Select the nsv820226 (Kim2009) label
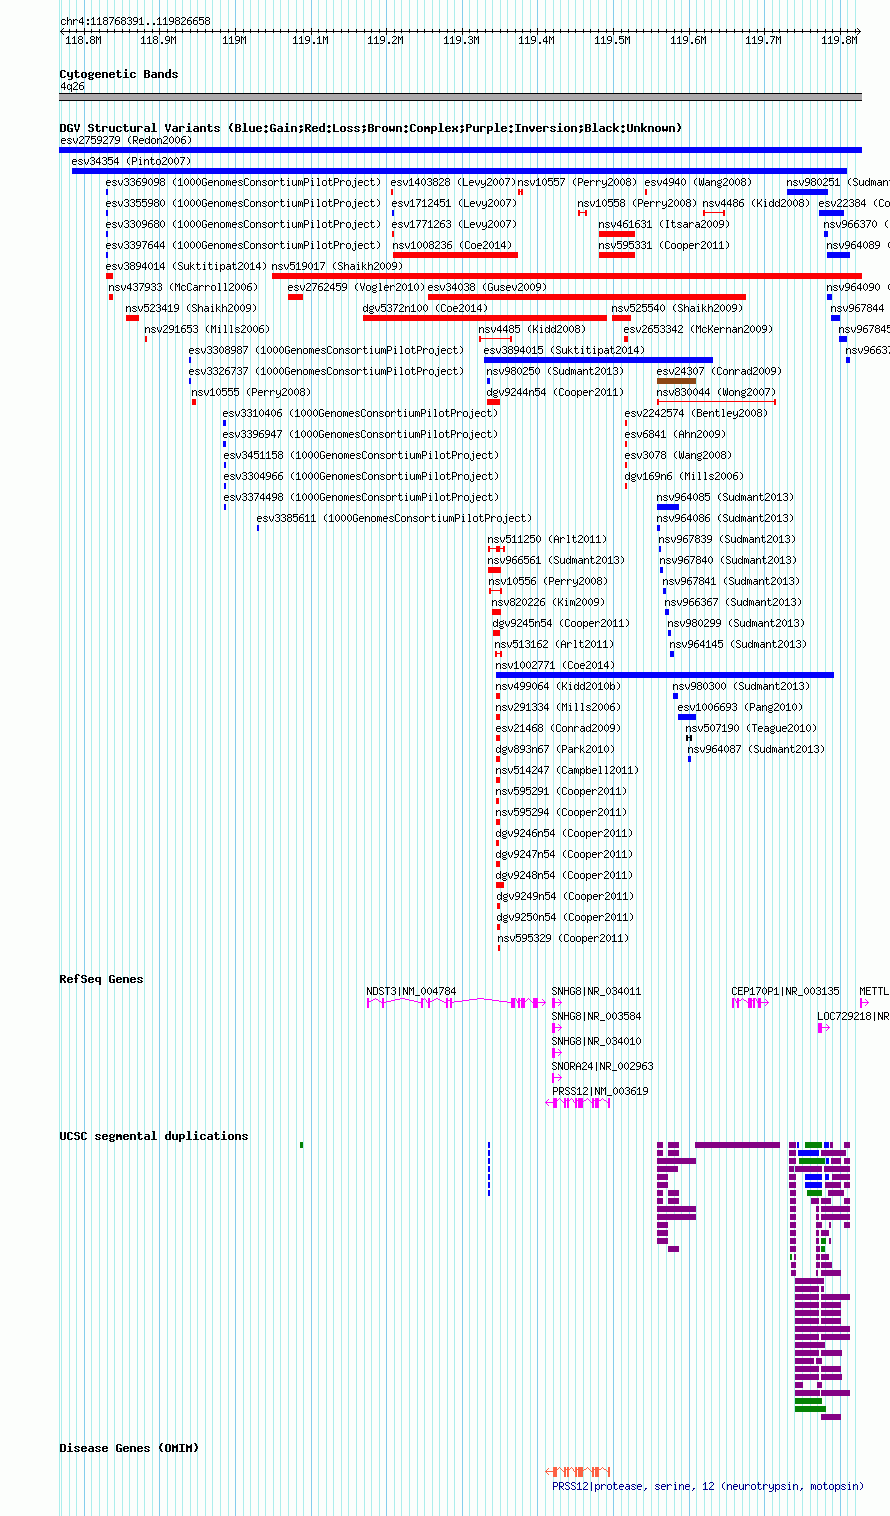This screenshot has height=1516, width=890. [x=548, y=602]
